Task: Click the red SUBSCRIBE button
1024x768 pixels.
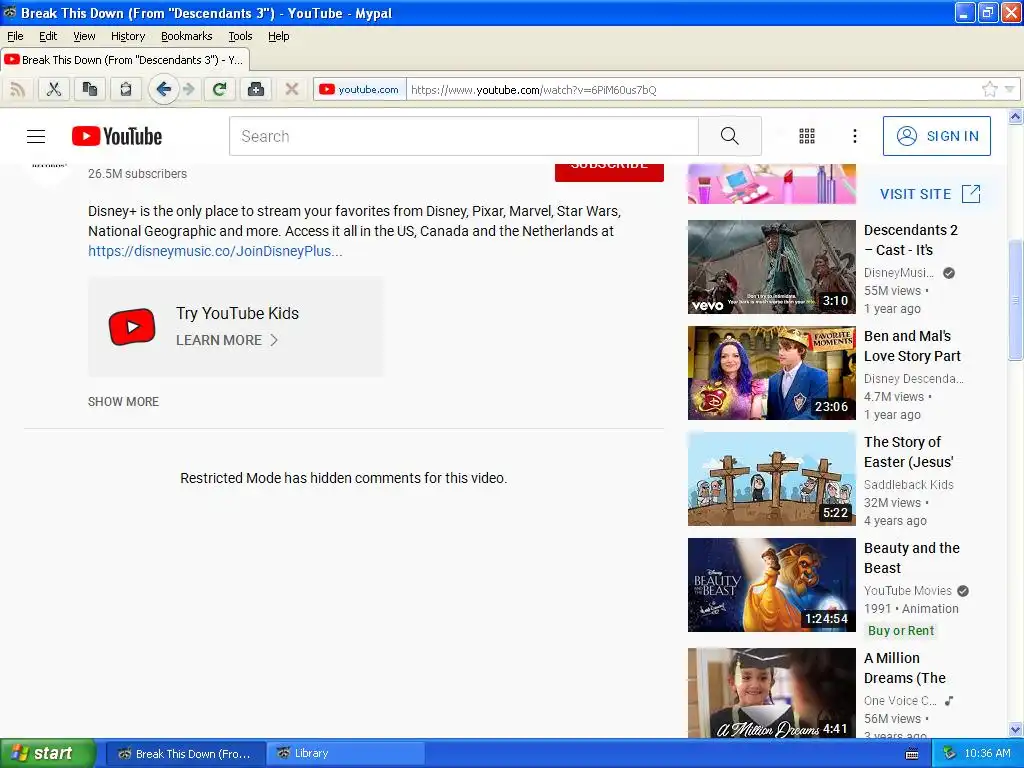Action: coord(609,172)
